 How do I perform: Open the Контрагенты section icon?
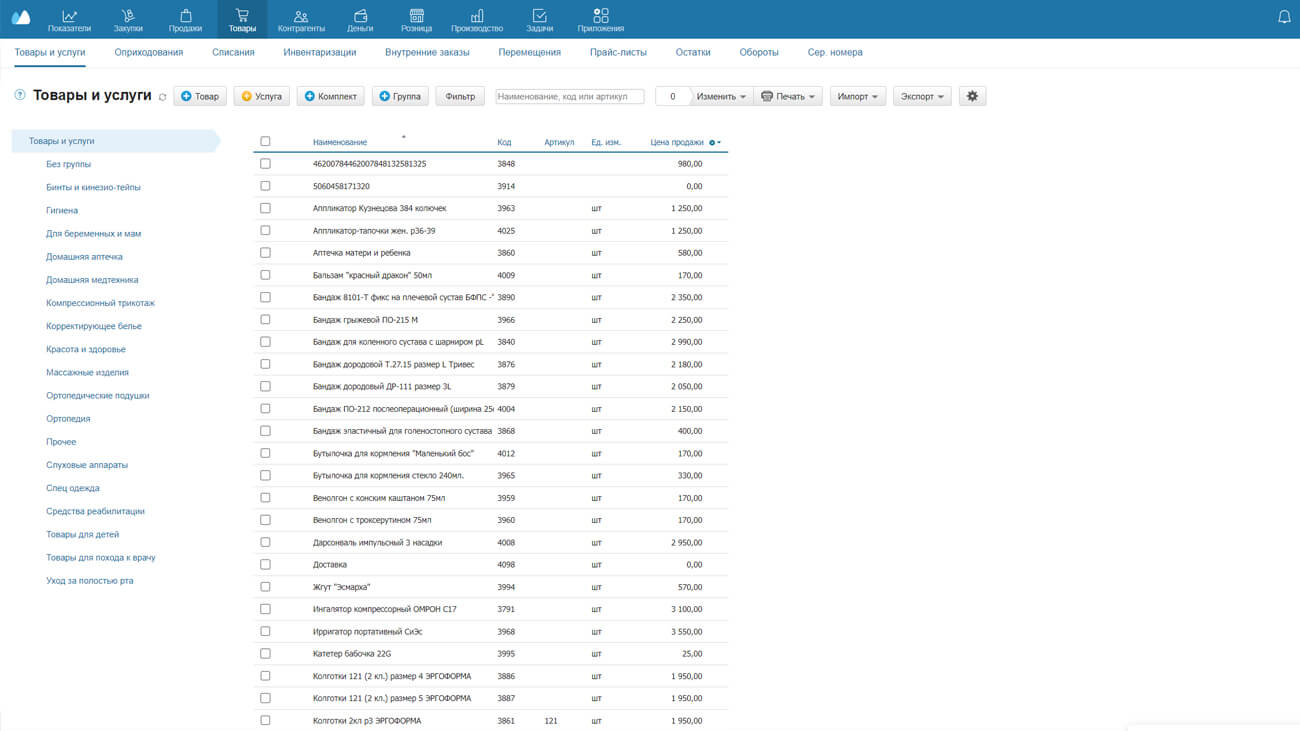(301, 16)
